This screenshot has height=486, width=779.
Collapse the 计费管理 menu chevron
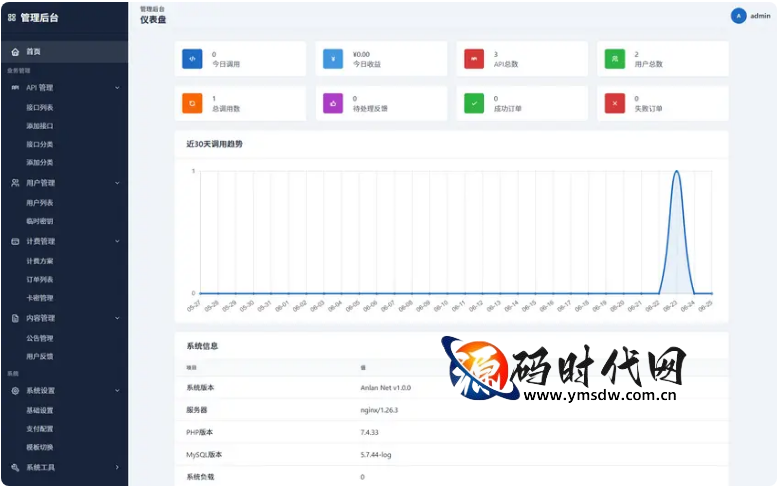coord(117,242)
